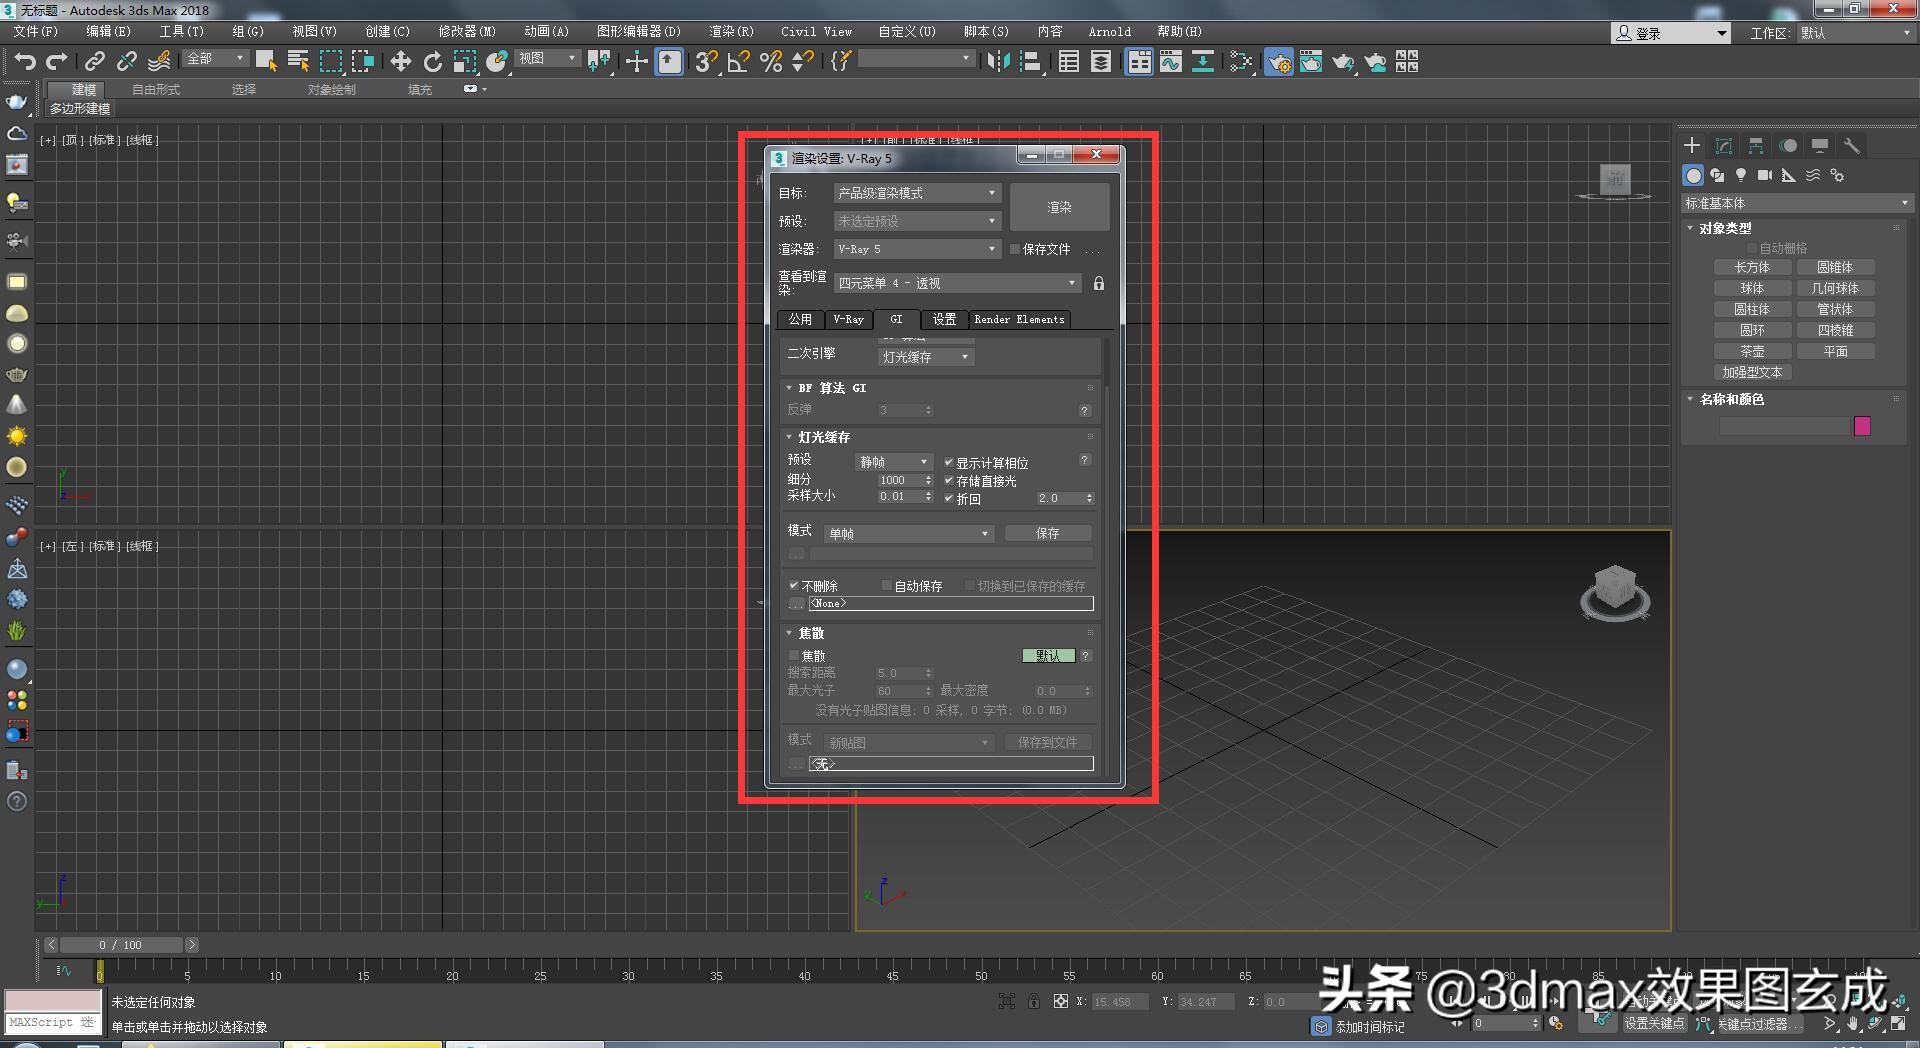Screen dimensions: 1920x1048
Task: Activate the Unlink Selection tool
Action: [127, 62]
